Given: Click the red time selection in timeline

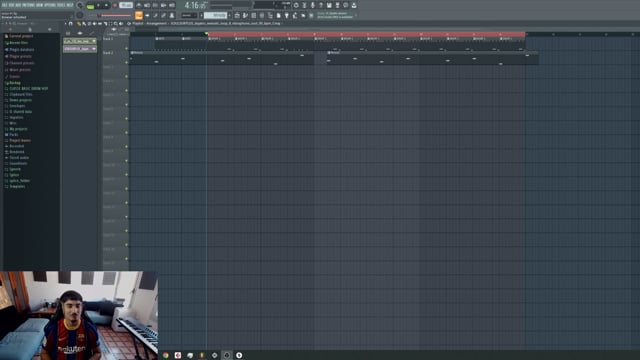Looking at the screenshot, I should point(366,35).
